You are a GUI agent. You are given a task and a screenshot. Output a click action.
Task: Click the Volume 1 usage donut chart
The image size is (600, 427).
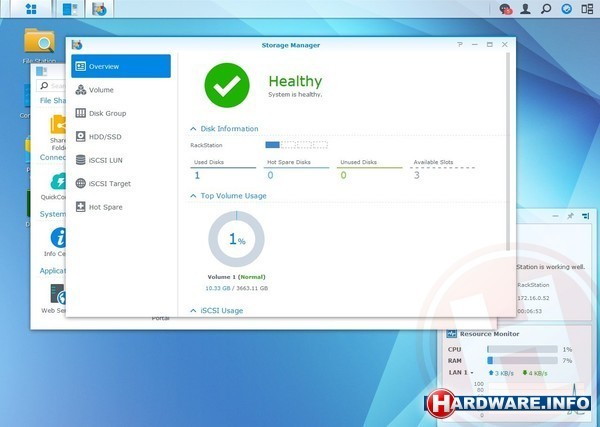point(236,239)
